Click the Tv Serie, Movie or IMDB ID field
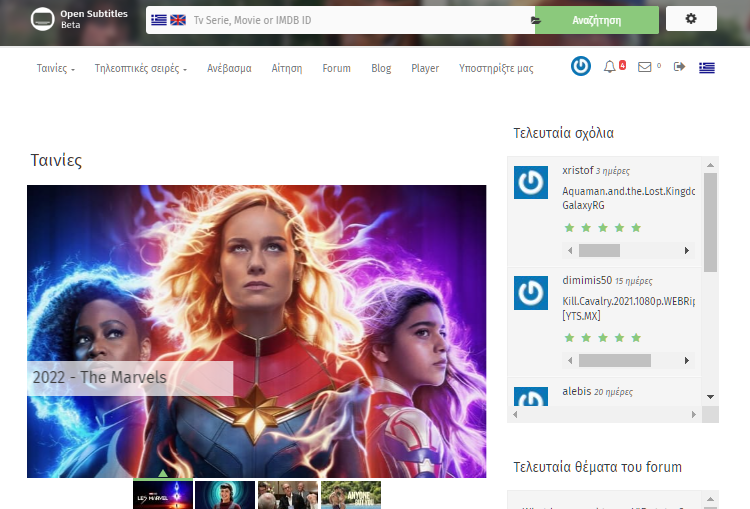Screen dimensions: 750x509 pos(361,20)
